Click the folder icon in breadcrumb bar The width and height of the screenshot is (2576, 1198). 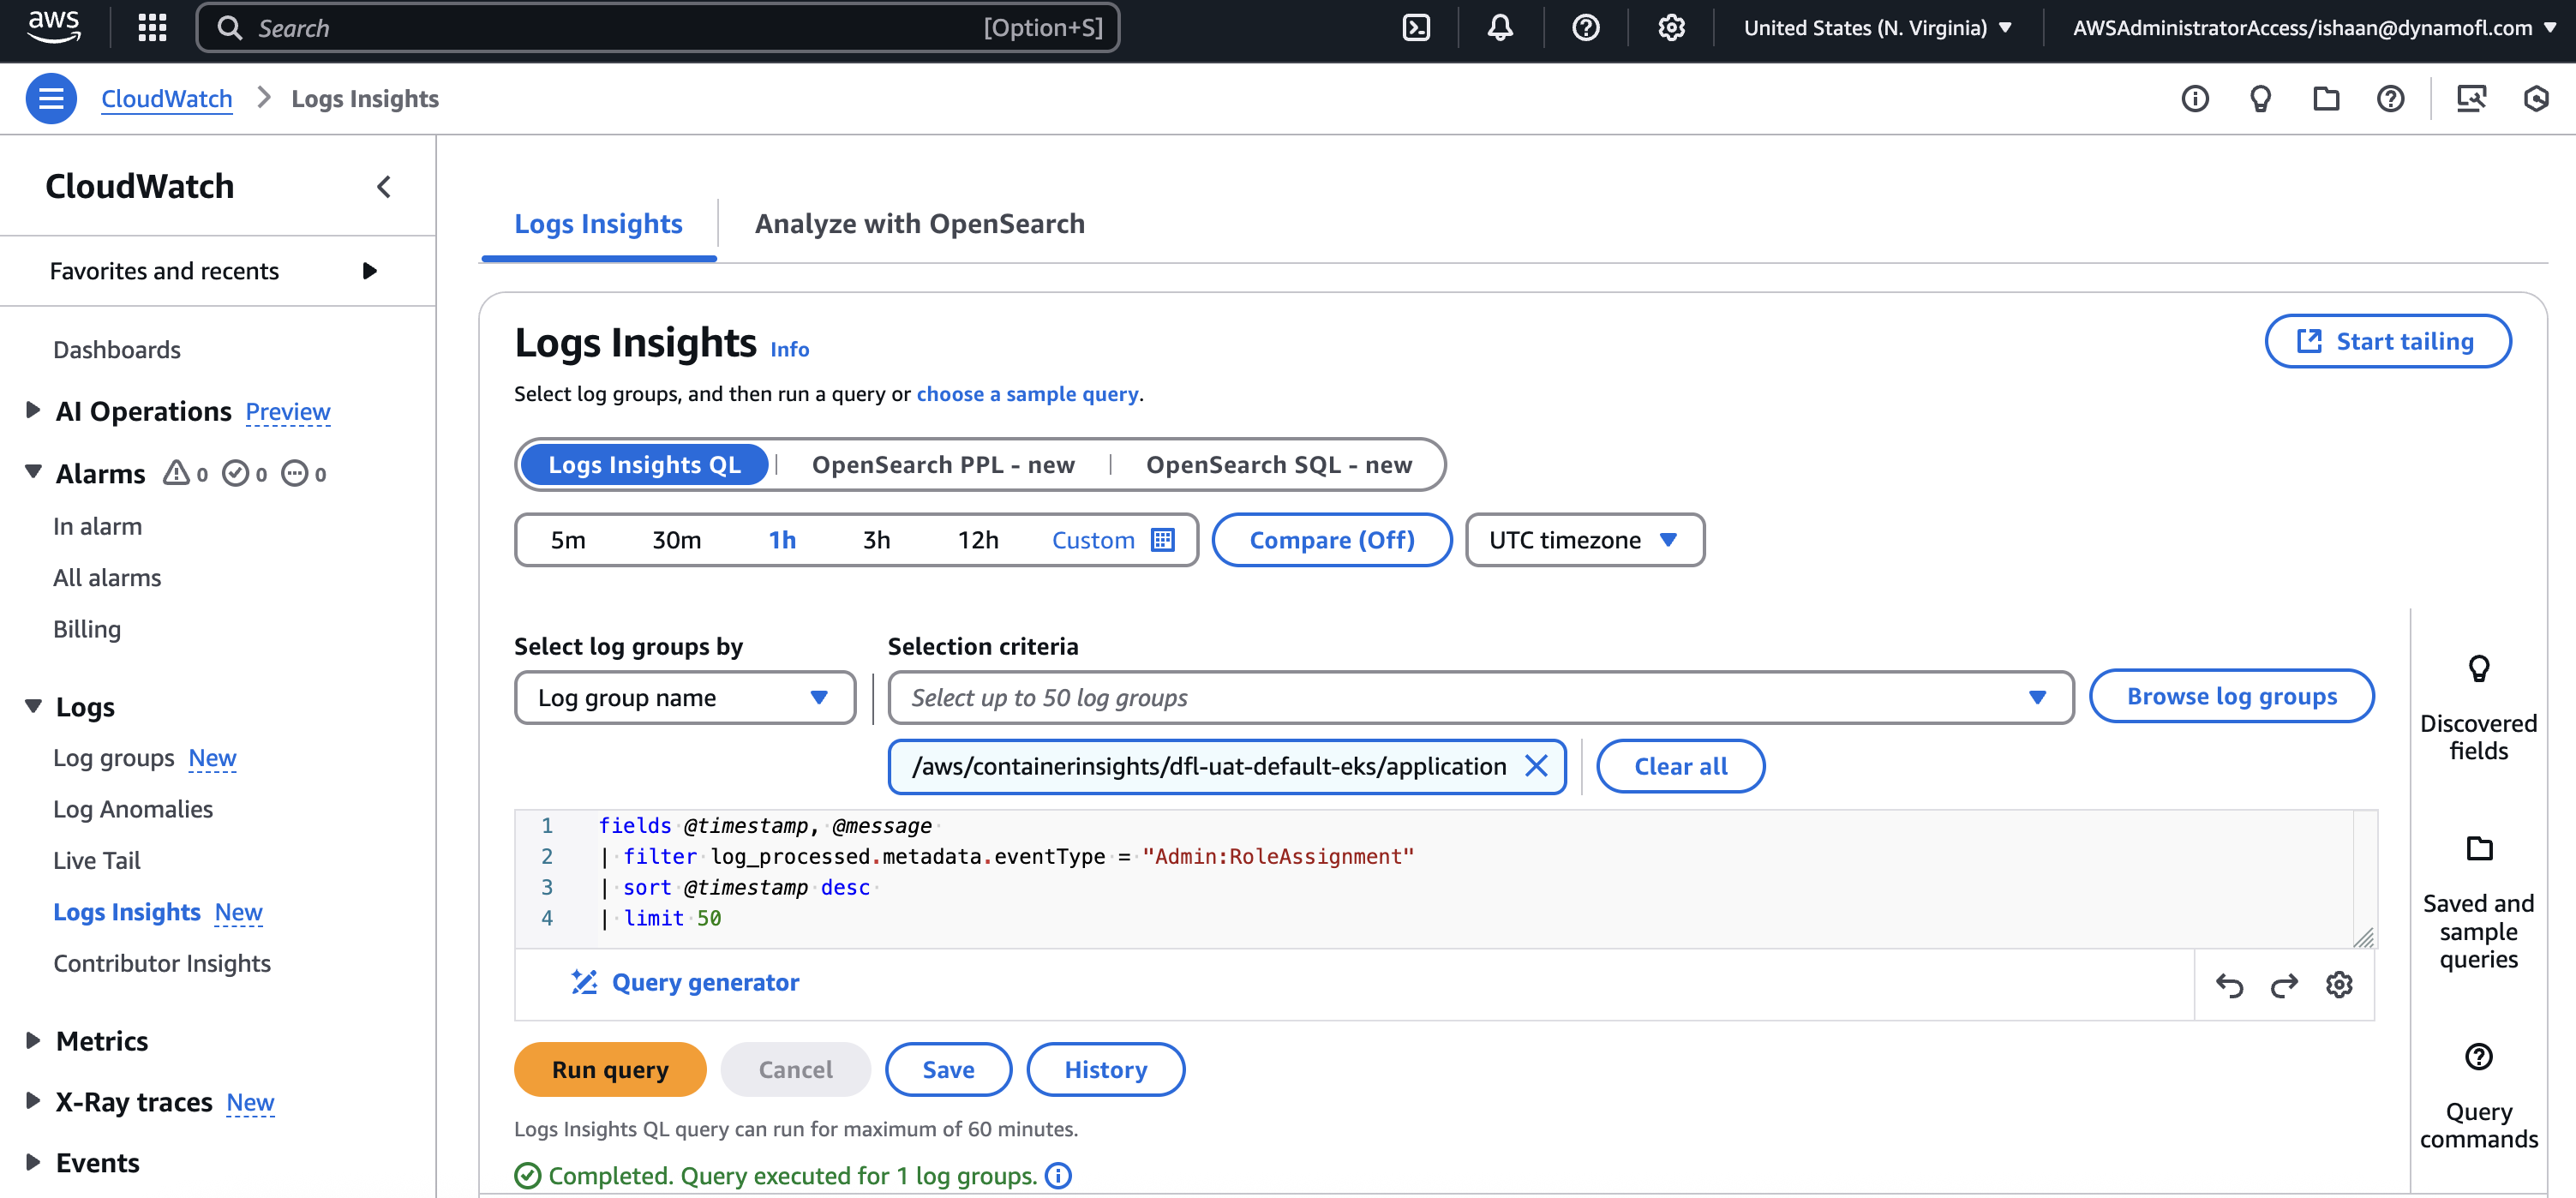coord(2326,98)
